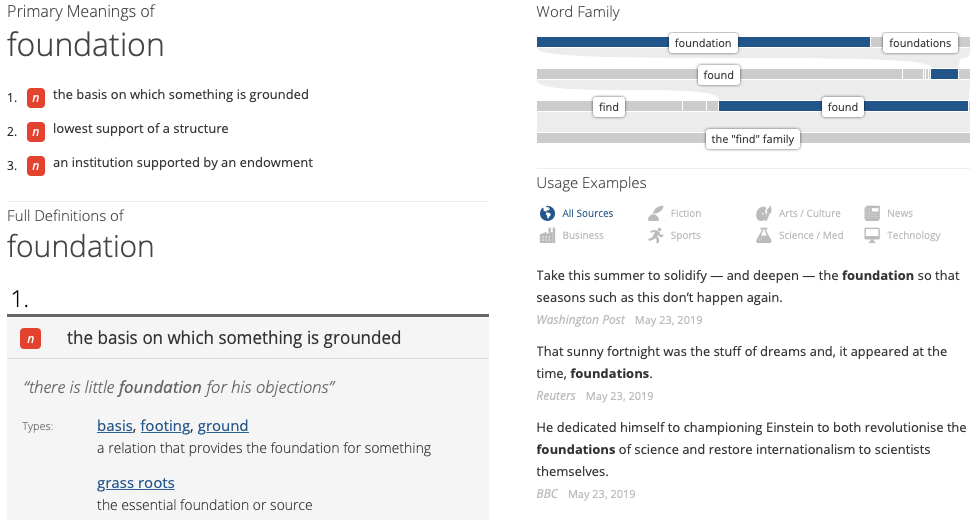Click the Arts / Culture palette icon

pos(763,213)
